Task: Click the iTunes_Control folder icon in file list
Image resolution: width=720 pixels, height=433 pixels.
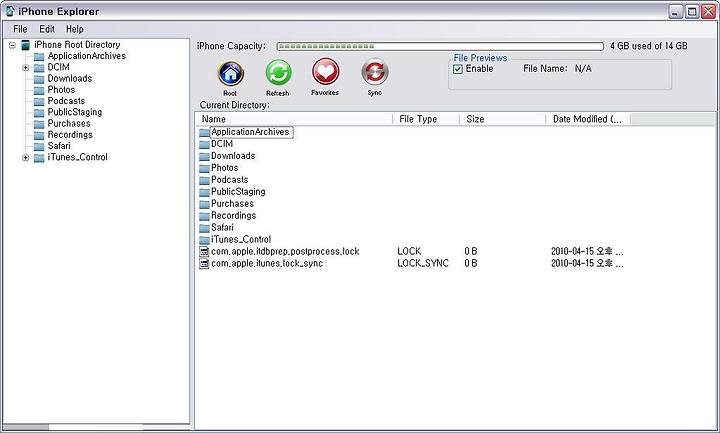Action: pos(204,240)
